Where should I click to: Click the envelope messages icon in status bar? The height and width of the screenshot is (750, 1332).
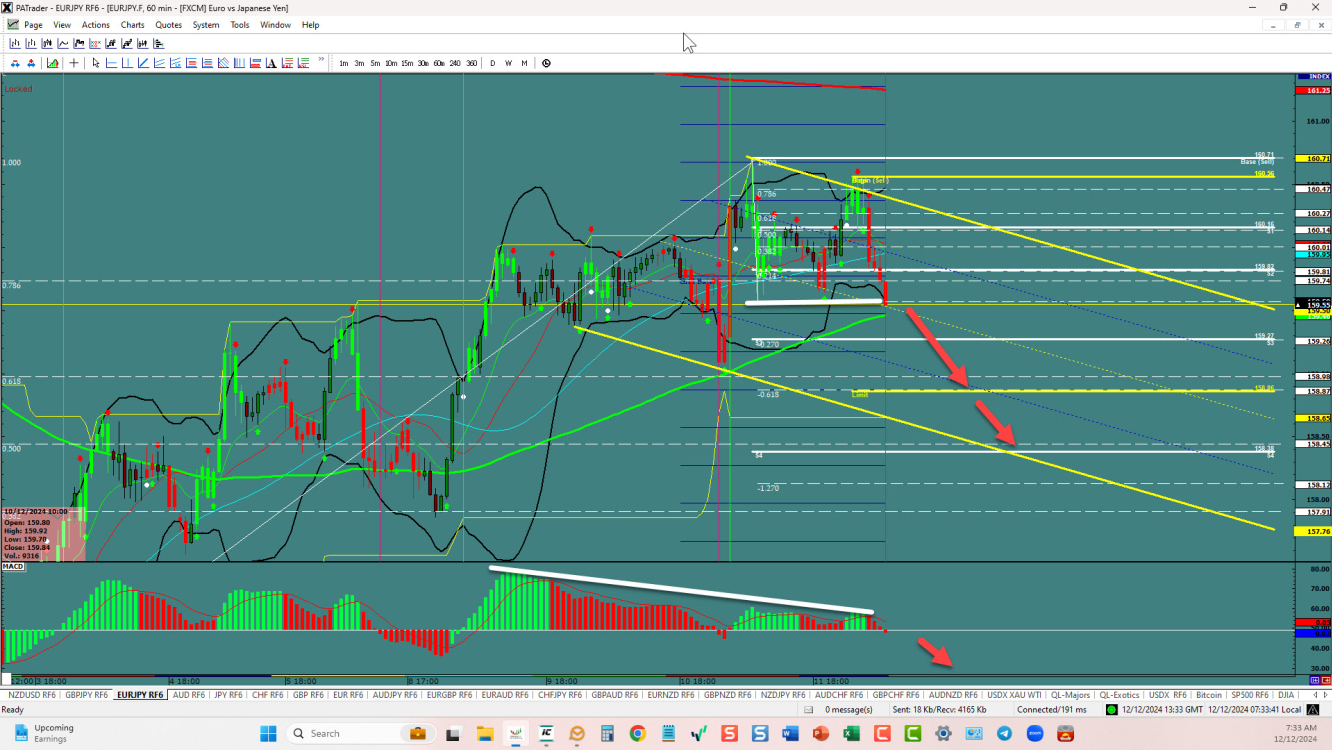pyautogui.click(x=808, y=709)
